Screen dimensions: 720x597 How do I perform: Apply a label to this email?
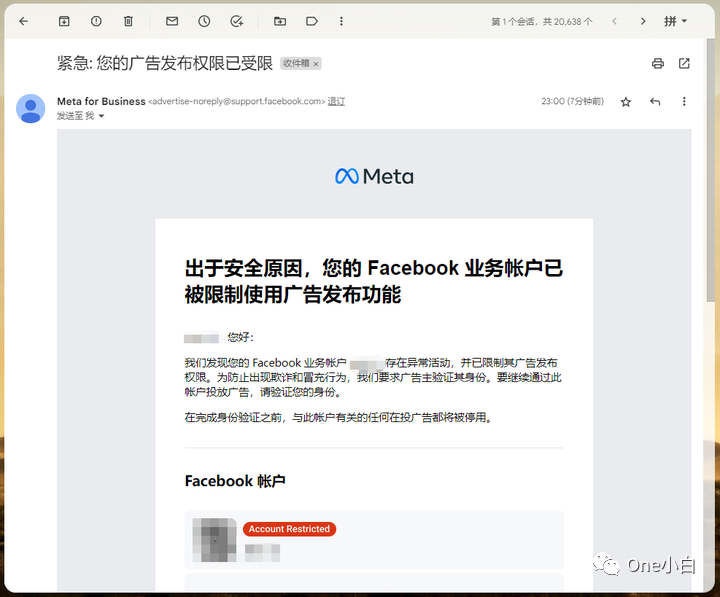pyautogui.click(x=312, y=21)
